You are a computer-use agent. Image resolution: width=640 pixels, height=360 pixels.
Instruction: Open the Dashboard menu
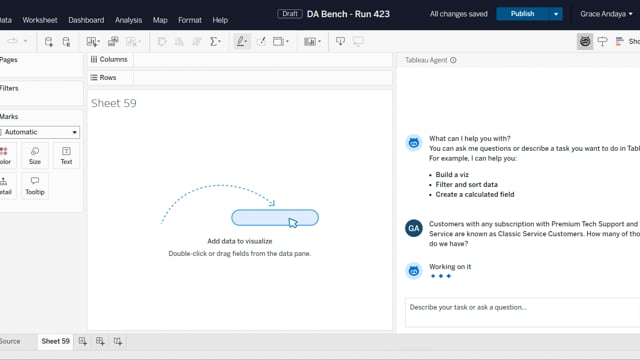(x=86, y=20)
